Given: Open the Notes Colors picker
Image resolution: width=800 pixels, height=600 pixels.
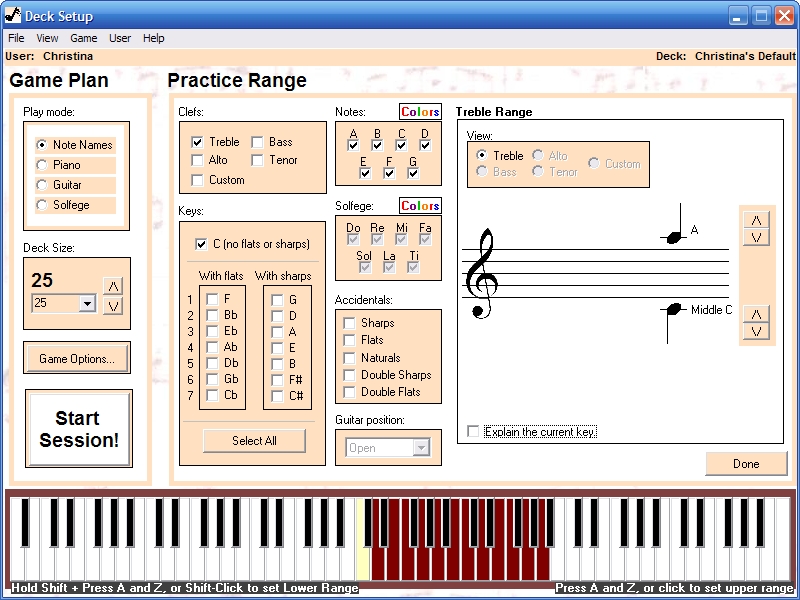Looking at the screenshot, I should click(x=420, y=112).
